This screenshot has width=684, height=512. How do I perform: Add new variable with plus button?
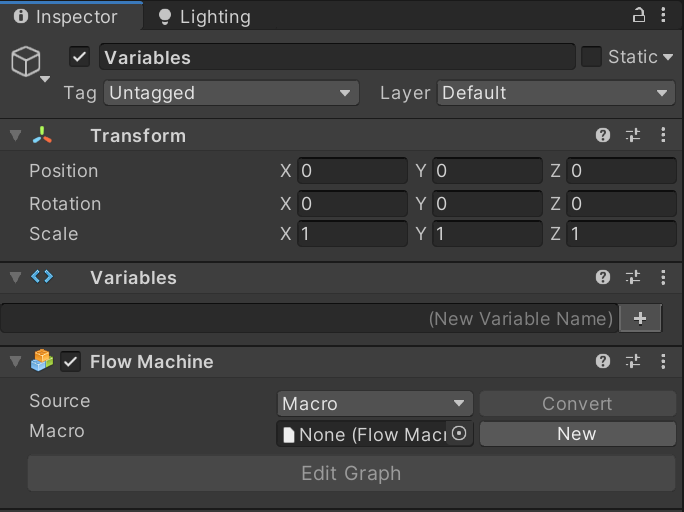click(640, 318)
